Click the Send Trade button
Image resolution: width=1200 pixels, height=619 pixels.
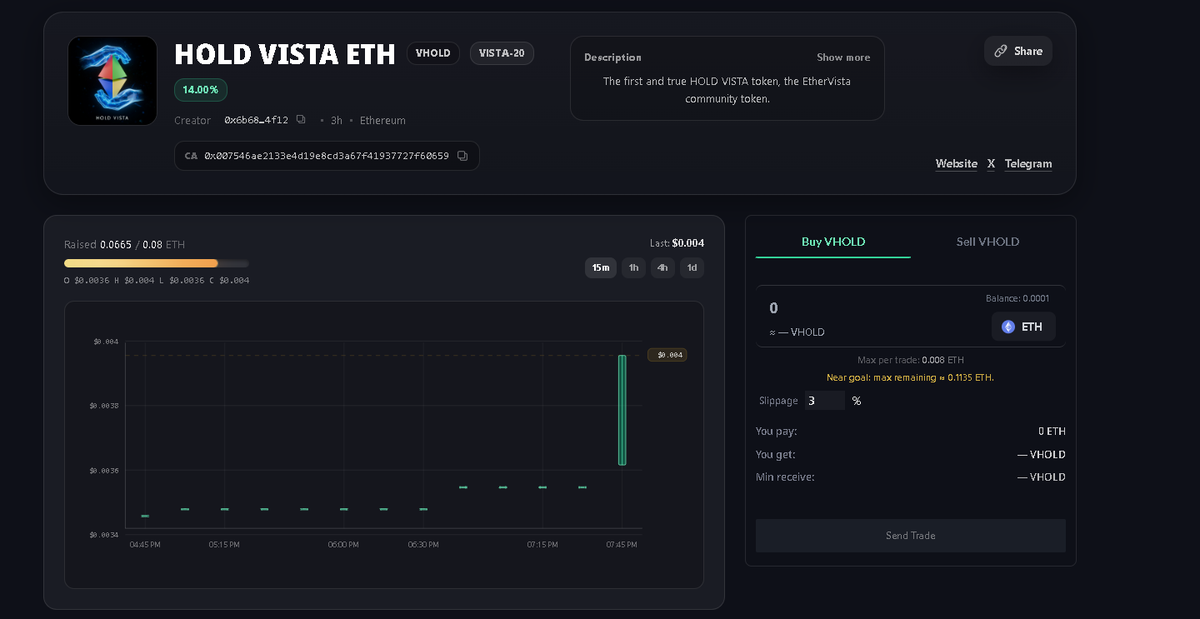coord(911,536)
